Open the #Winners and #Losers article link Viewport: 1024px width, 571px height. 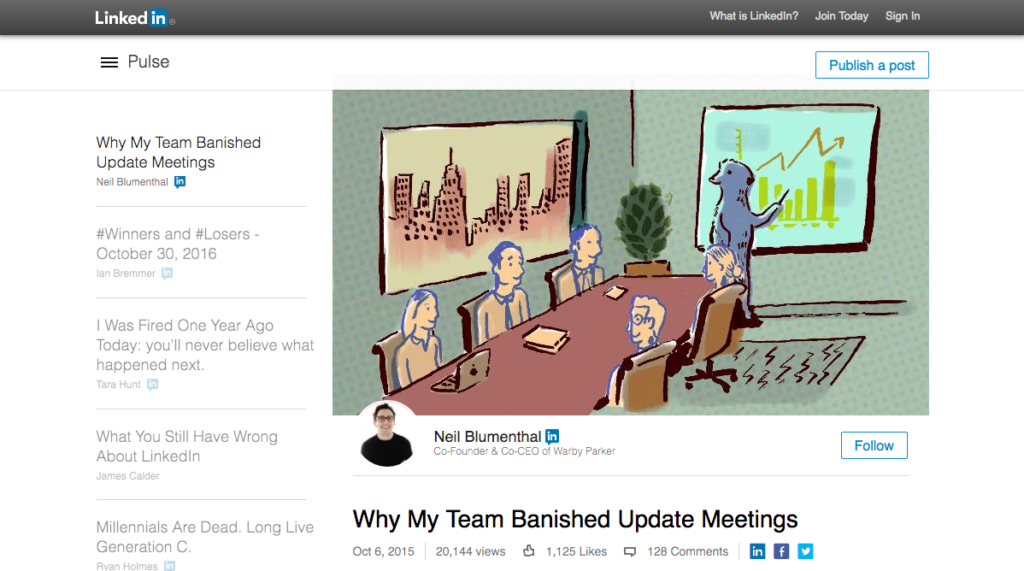click(x=178, y=244)
